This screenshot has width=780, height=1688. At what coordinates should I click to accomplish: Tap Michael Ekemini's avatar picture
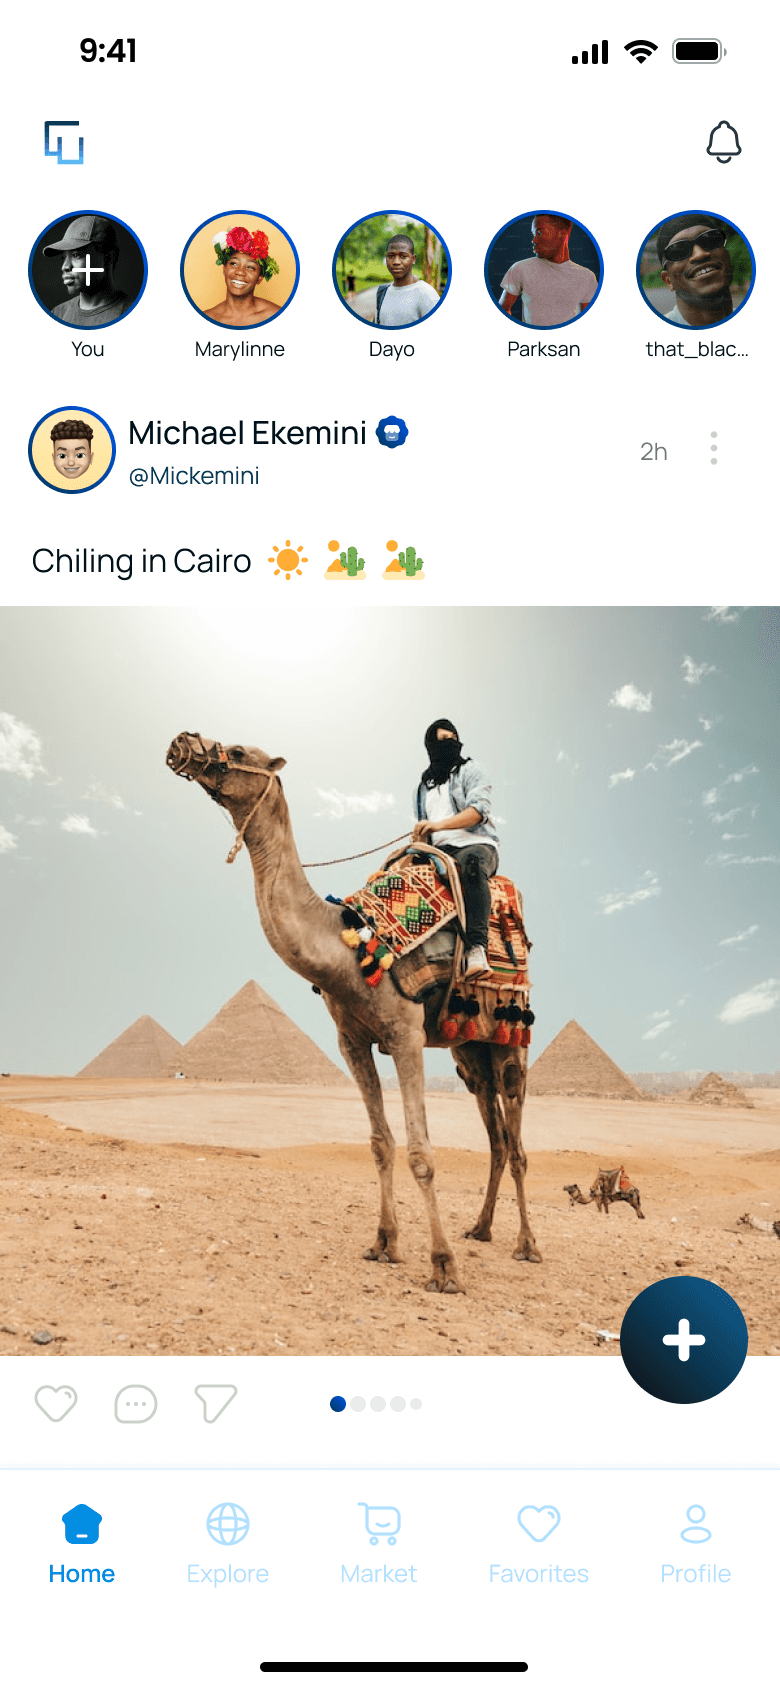coord(72,450)
